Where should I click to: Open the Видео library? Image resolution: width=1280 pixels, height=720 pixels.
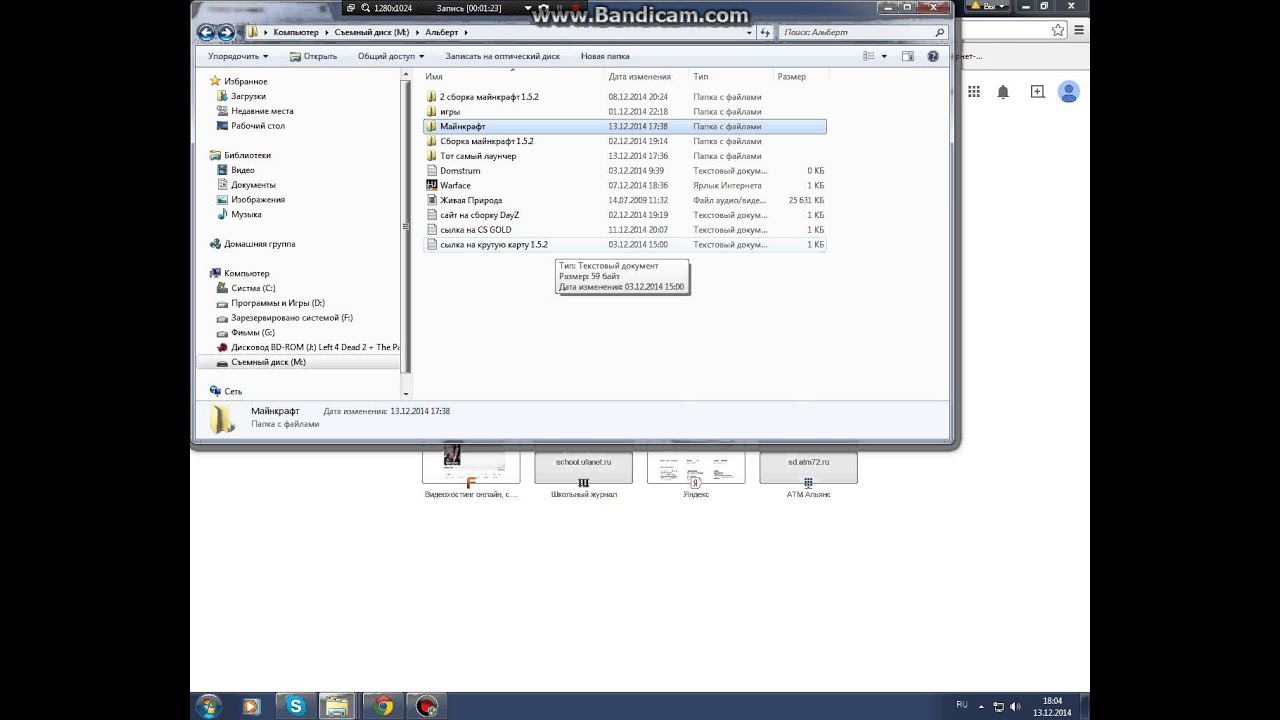(x=242, y=170)
